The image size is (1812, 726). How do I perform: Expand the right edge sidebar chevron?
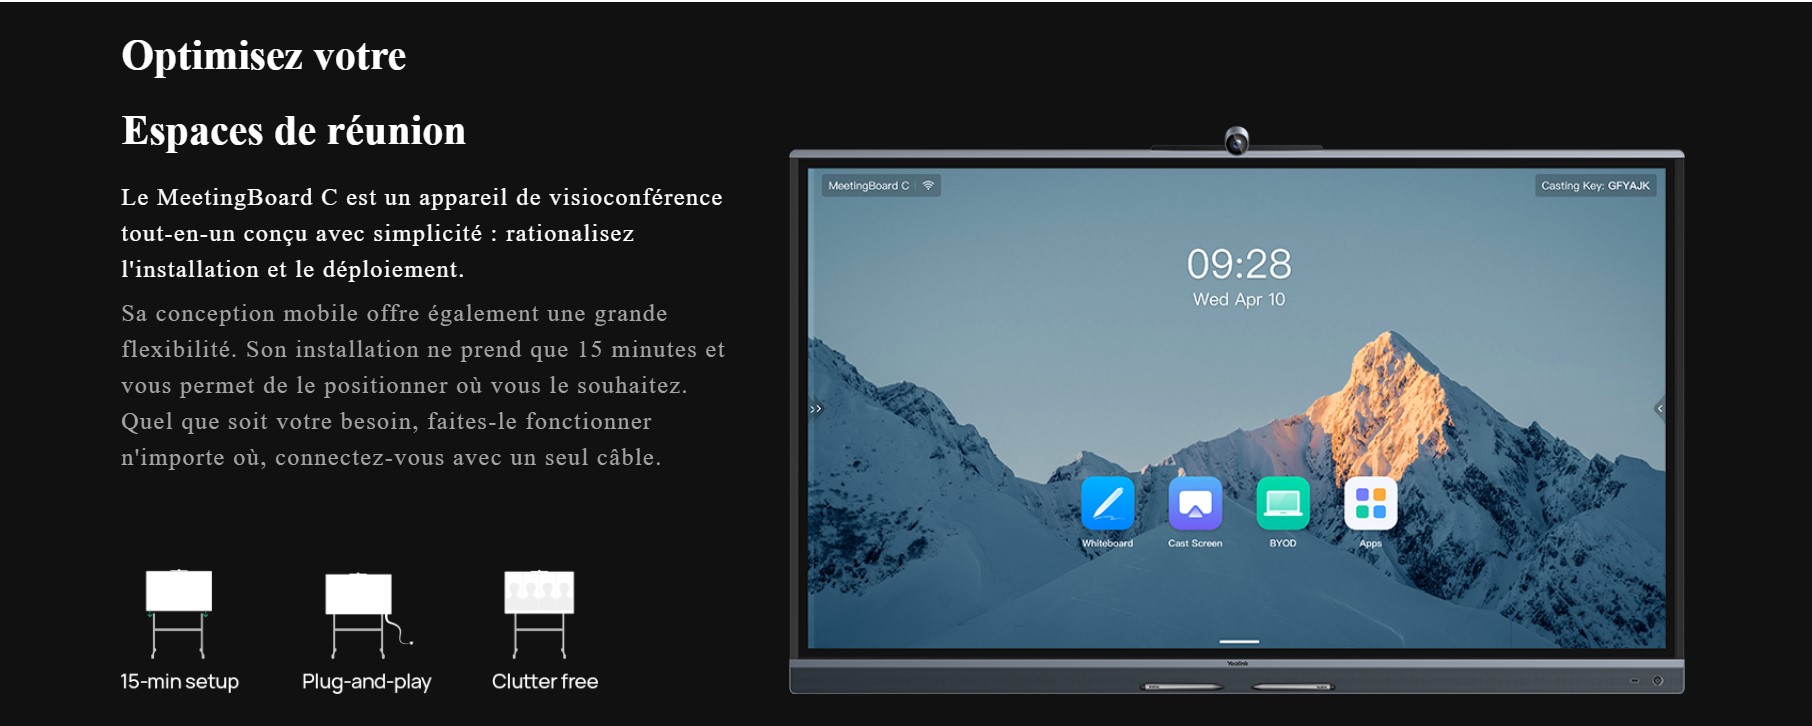tap(1659, 408)
